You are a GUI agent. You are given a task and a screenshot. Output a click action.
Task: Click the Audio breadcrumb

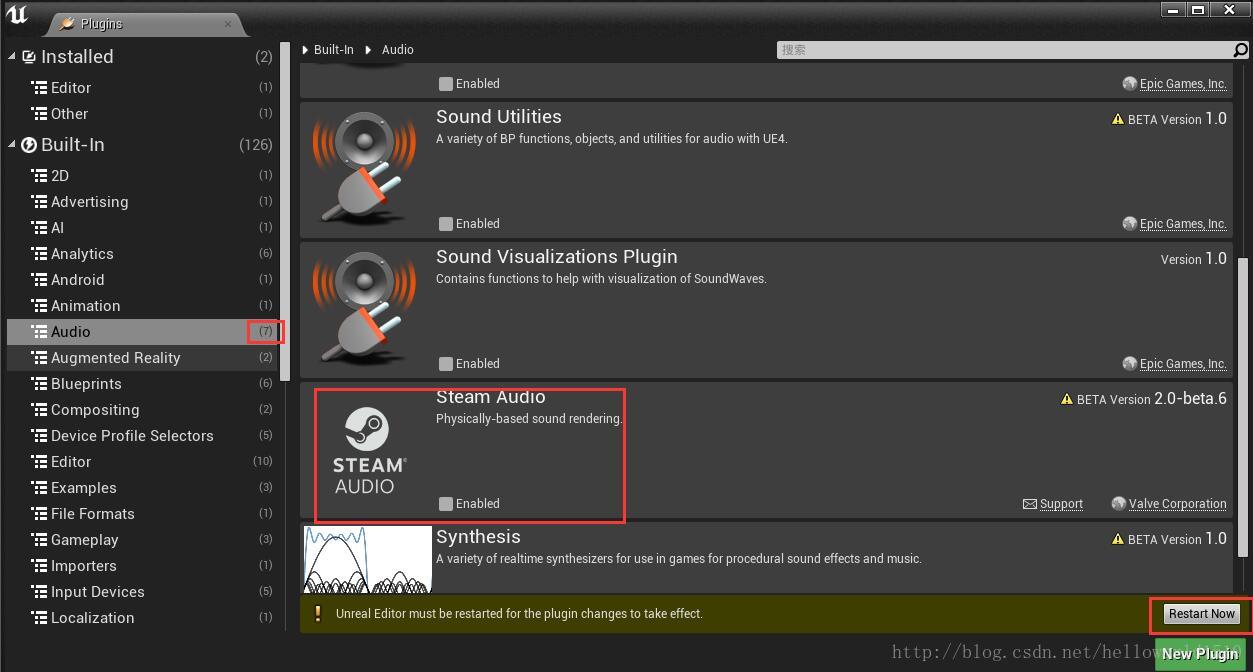(397, 49)
